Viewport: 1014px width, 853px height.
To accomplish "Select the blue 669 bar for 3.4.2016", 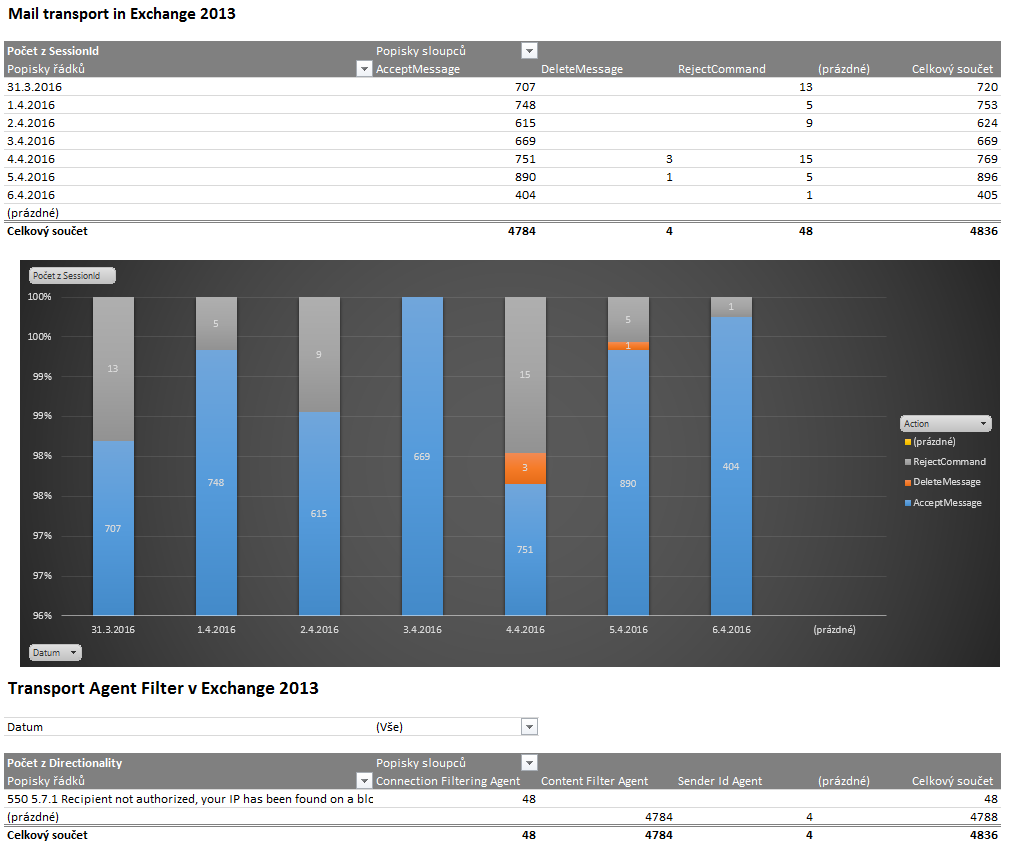I will (422, 456).
